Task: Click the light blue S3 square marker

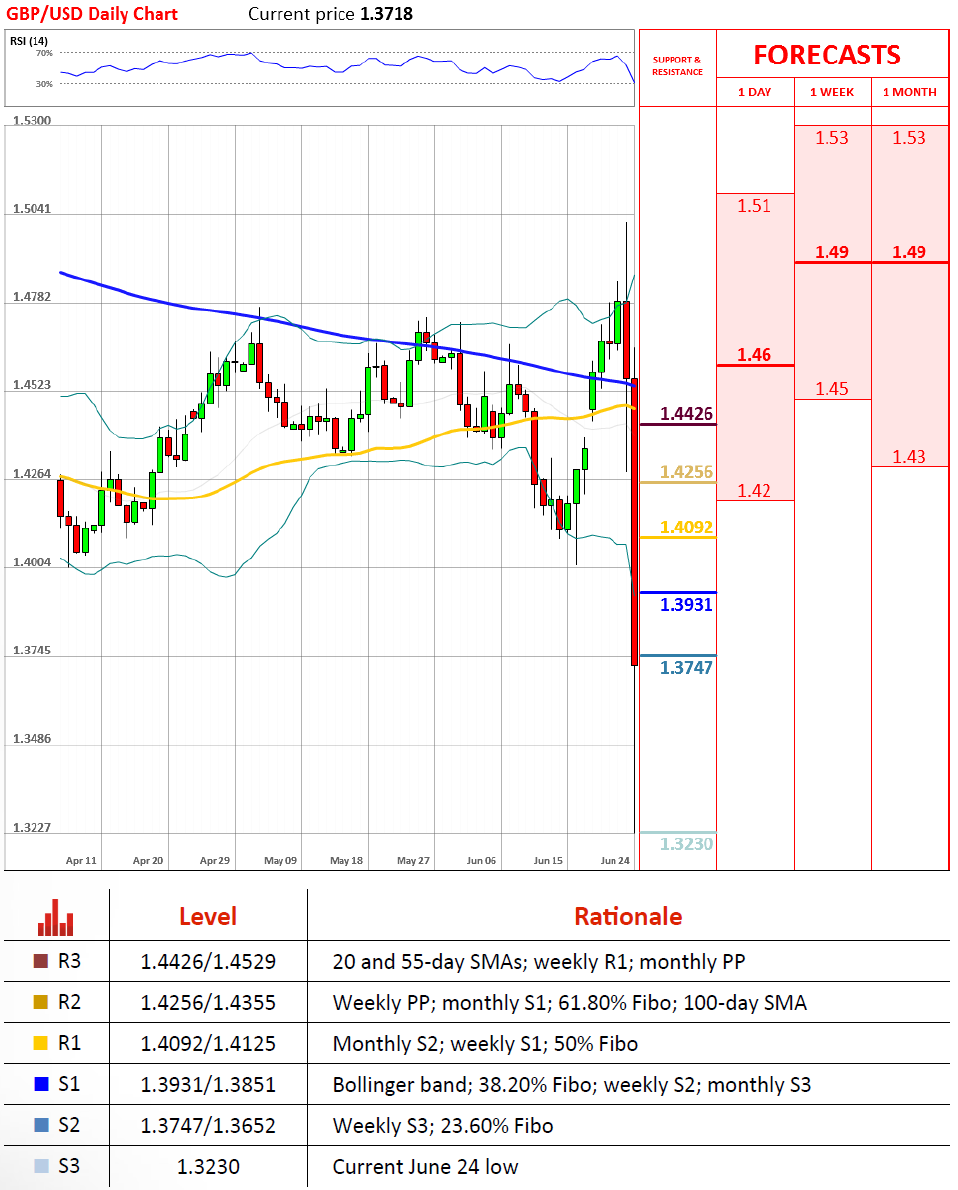Action: tap(40, 1166)
